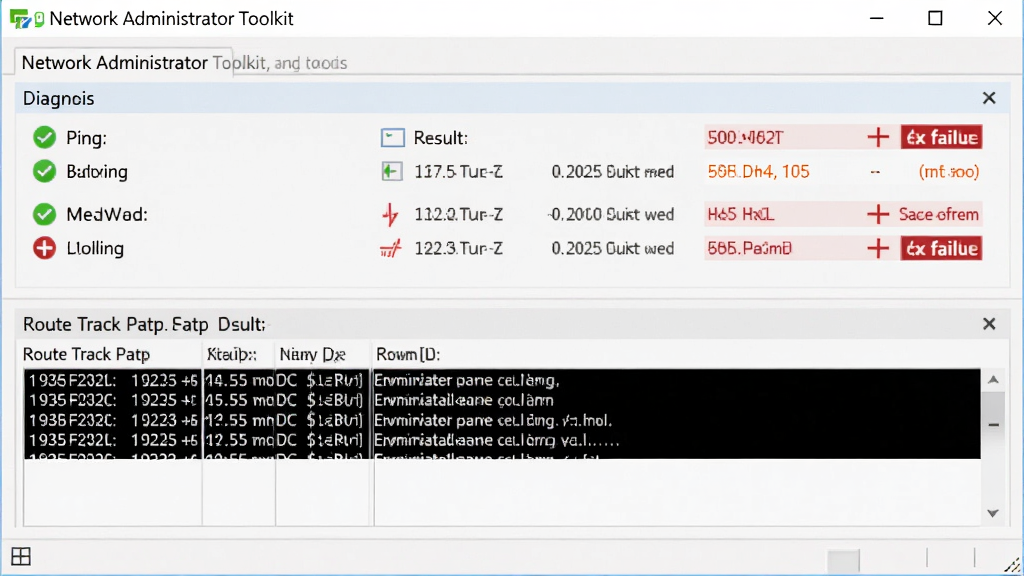This screenshot has width=1024, height=576.
Task: Click the Sace ofrem link
Action: click(938, 214)
